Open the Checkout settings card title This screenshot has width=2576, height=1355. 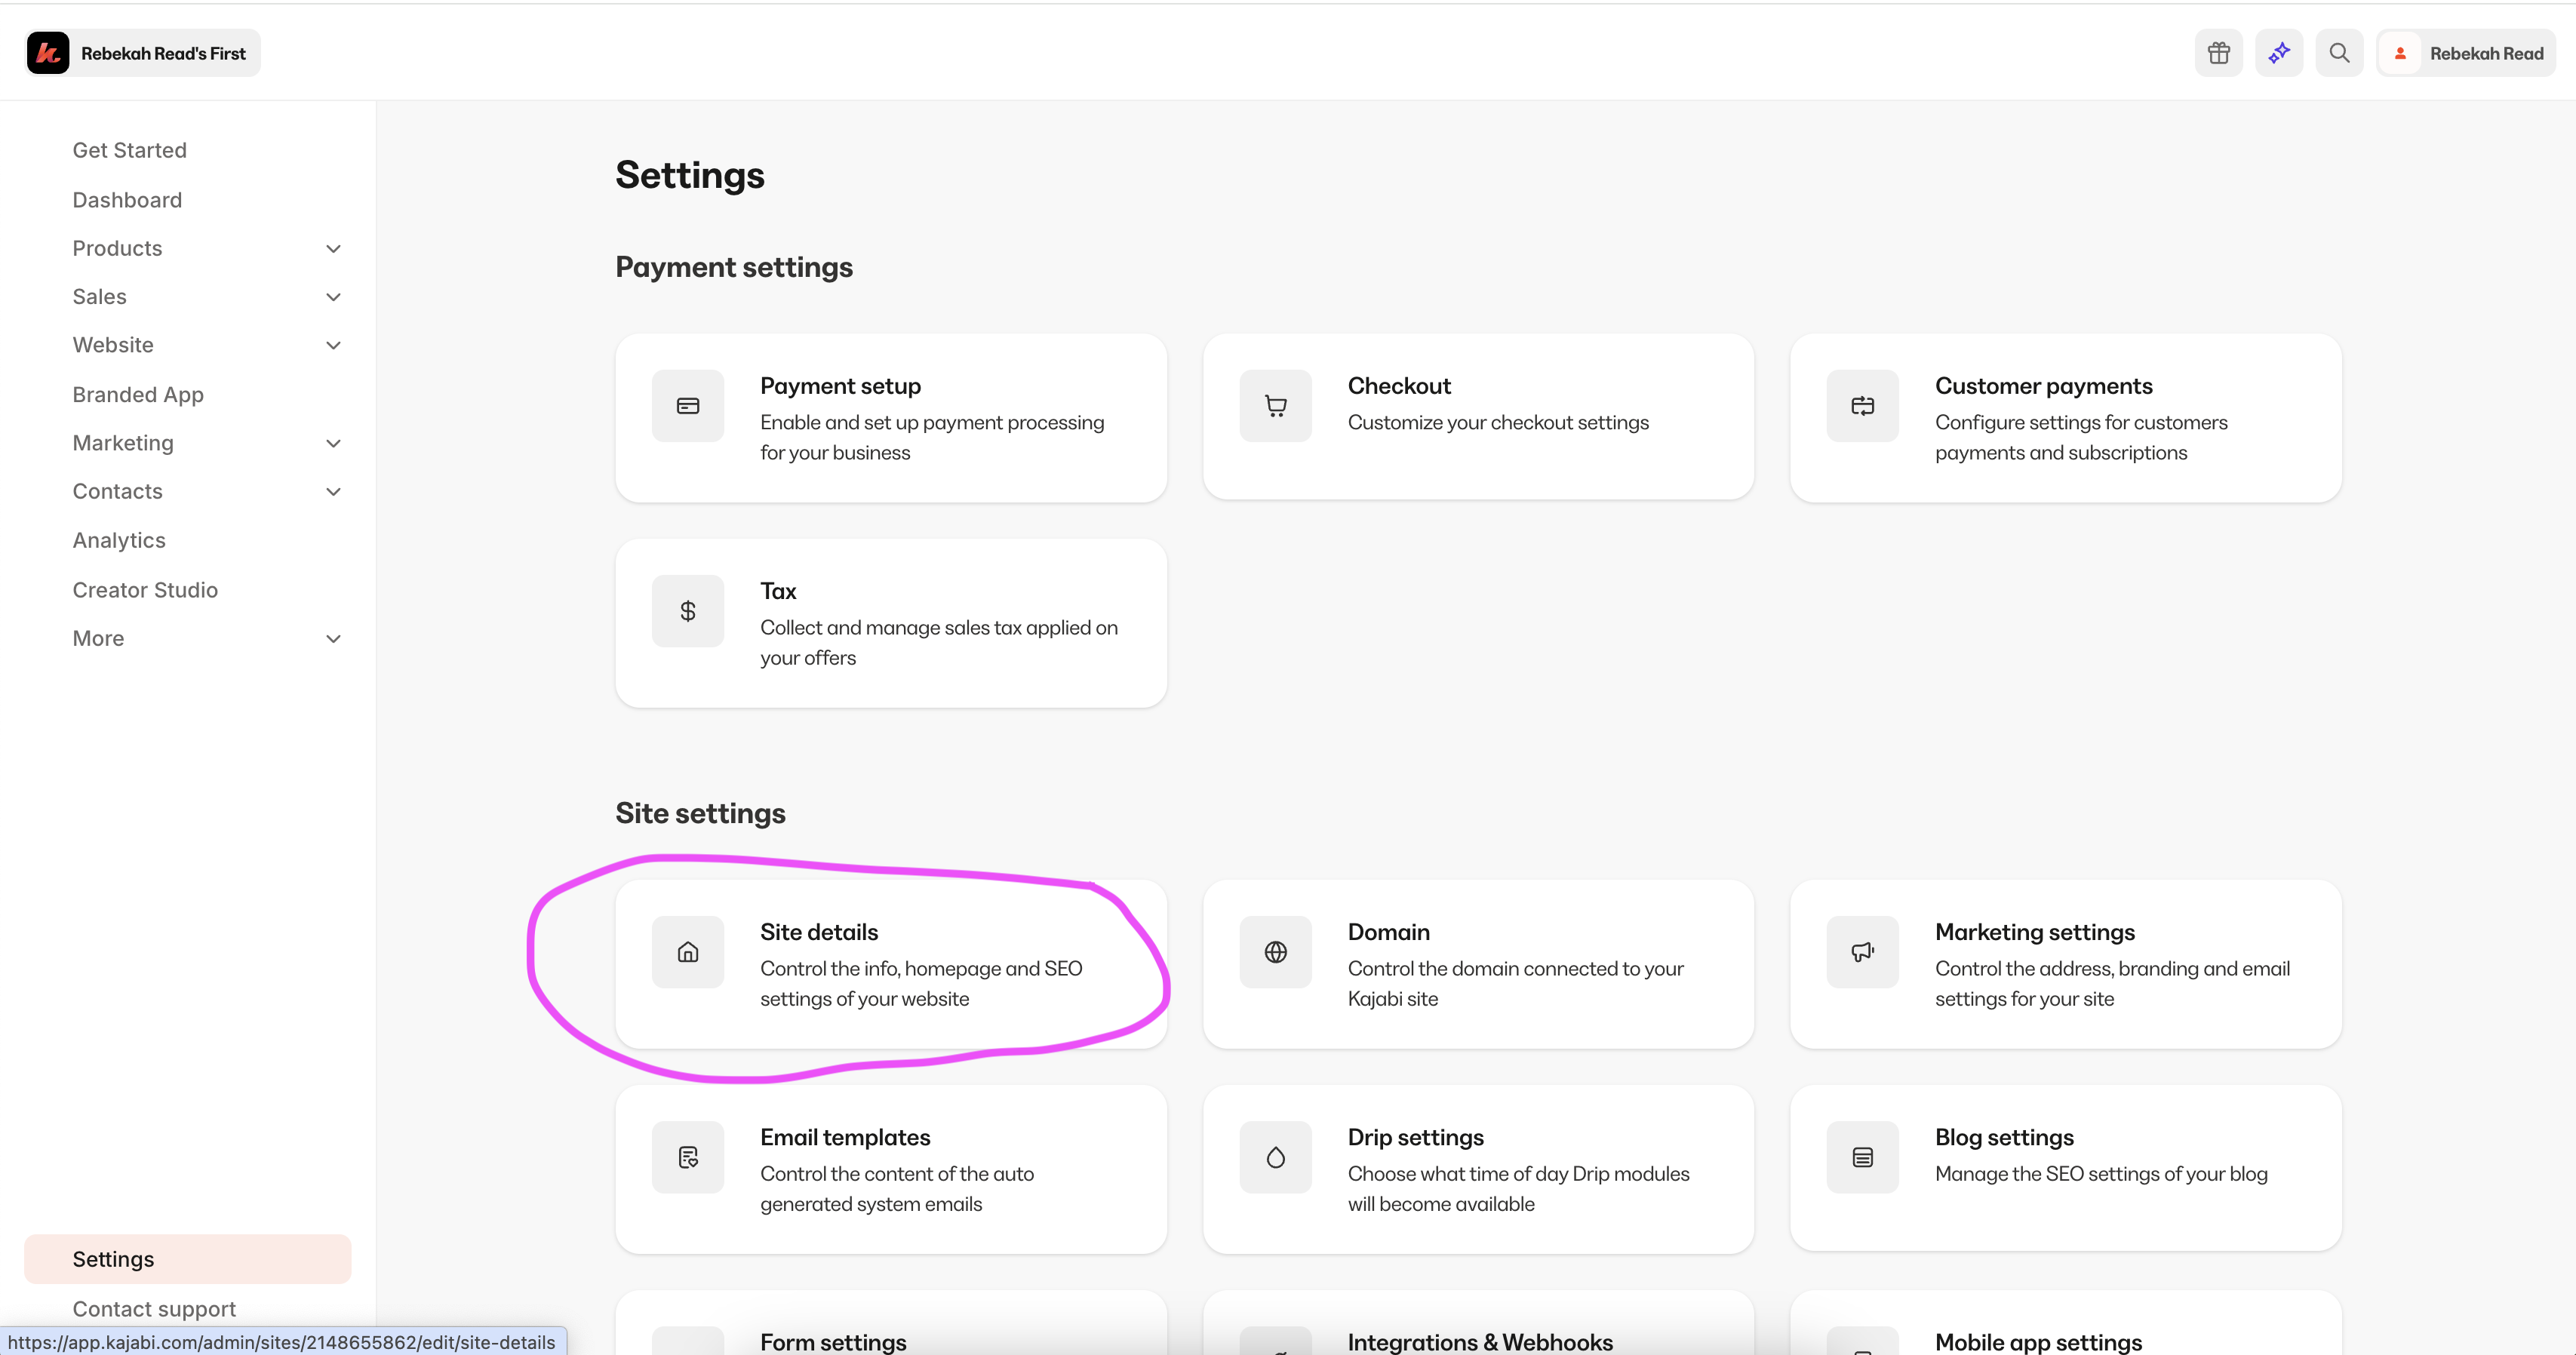(1399, 386)
